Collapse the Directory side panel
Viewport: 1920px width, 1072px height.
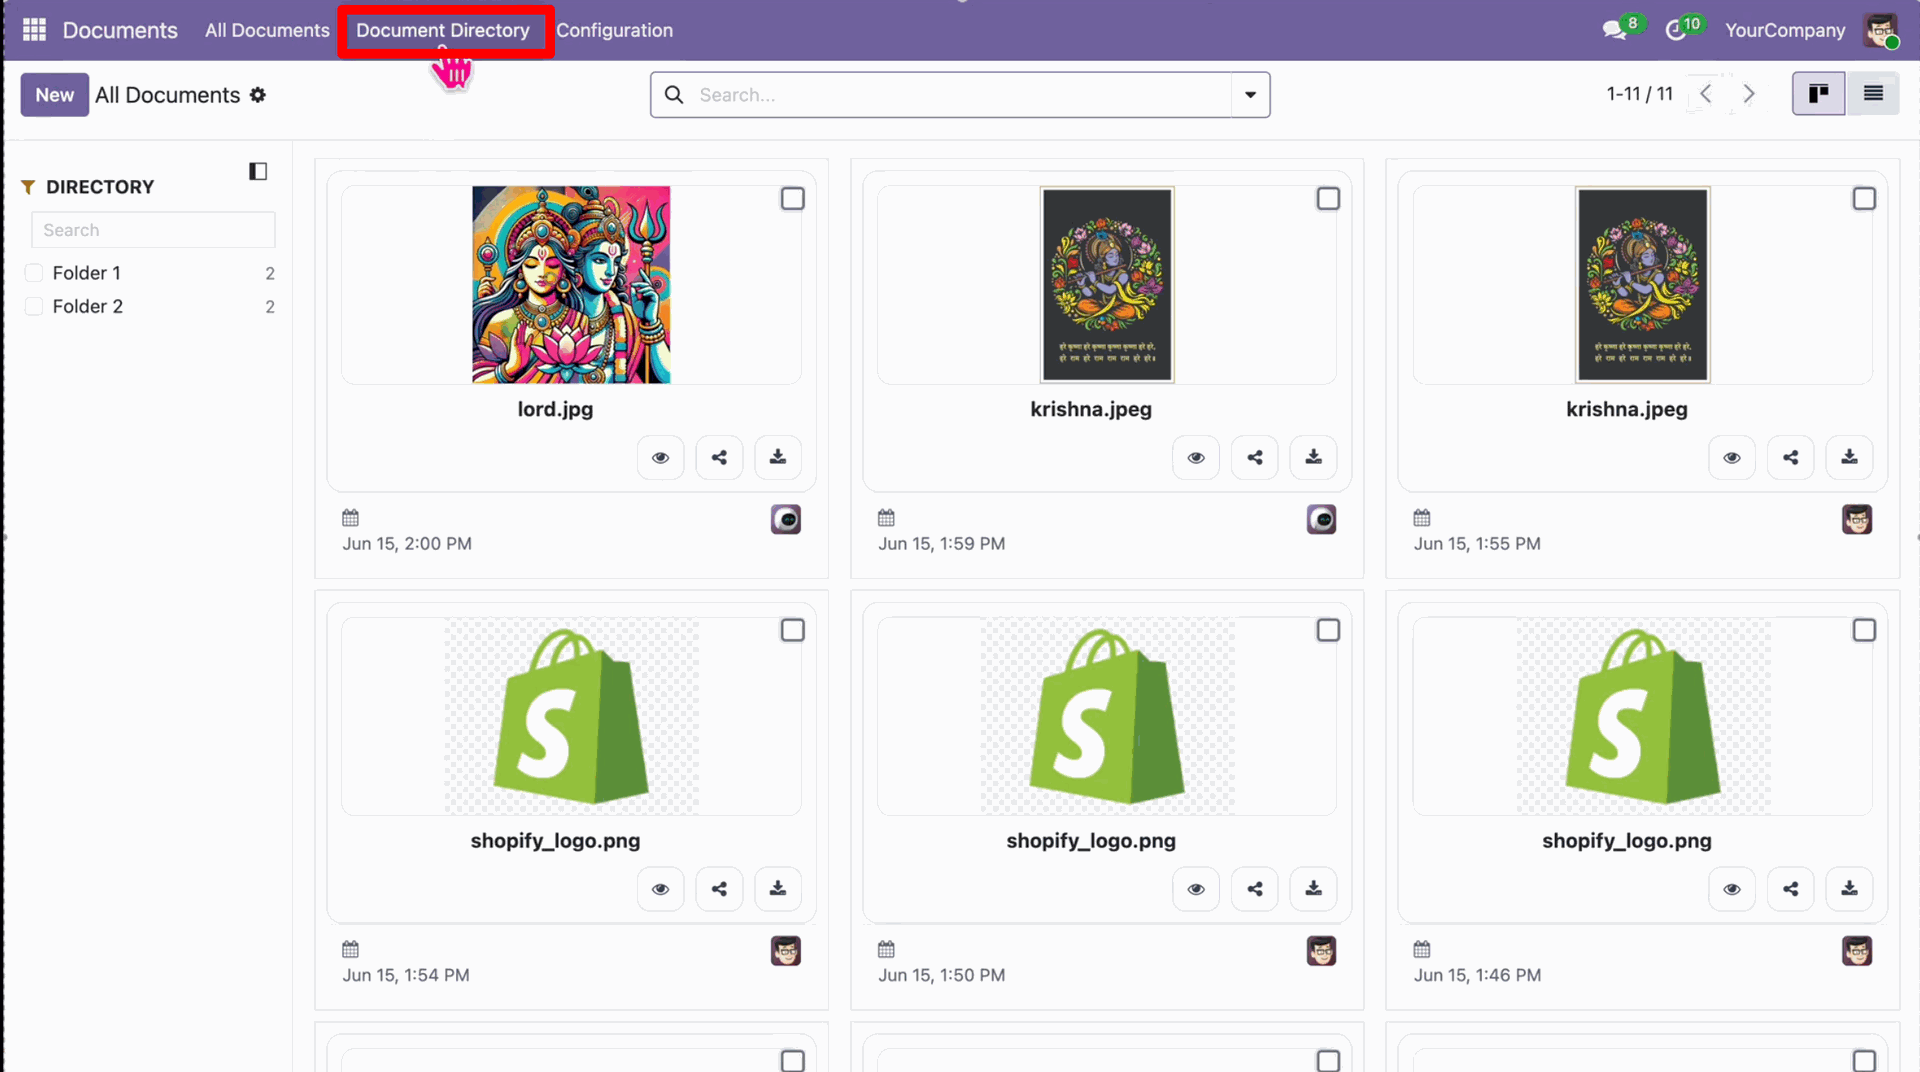(258, 172)
